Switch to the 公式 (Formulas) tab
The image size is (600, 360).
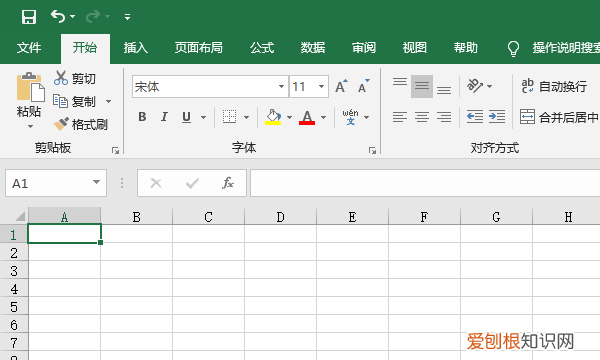point(262,48)
